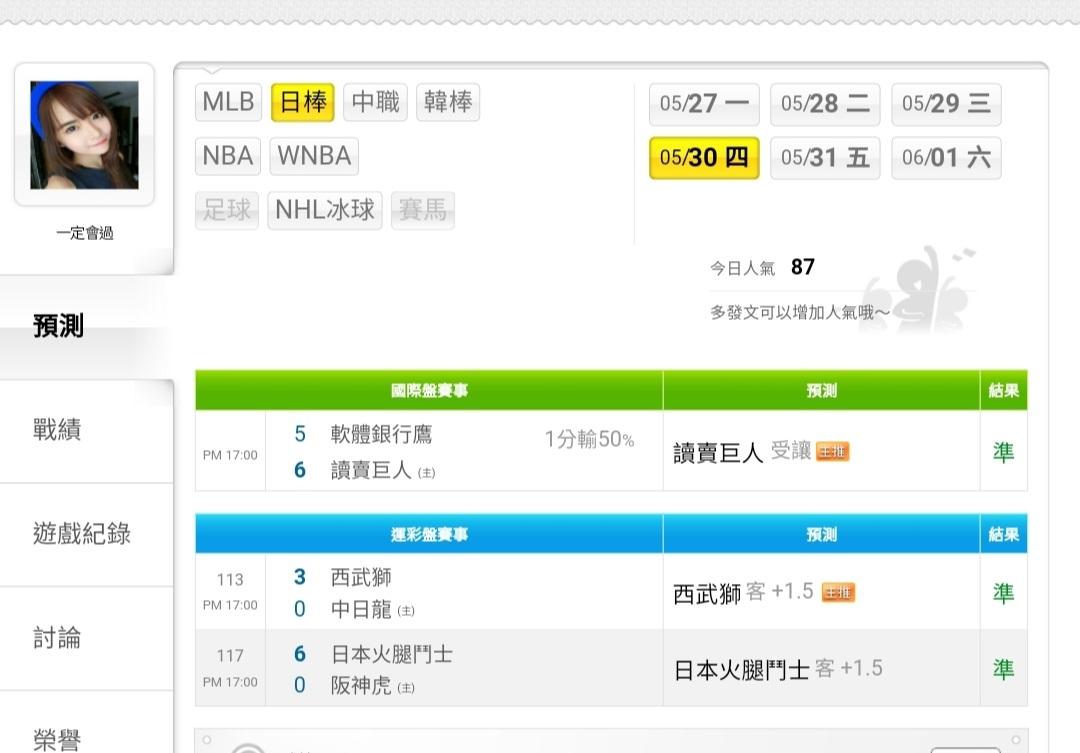Open the 預測 sidebar section
The width and height of the screenshot is (1080, 753).
86,327
